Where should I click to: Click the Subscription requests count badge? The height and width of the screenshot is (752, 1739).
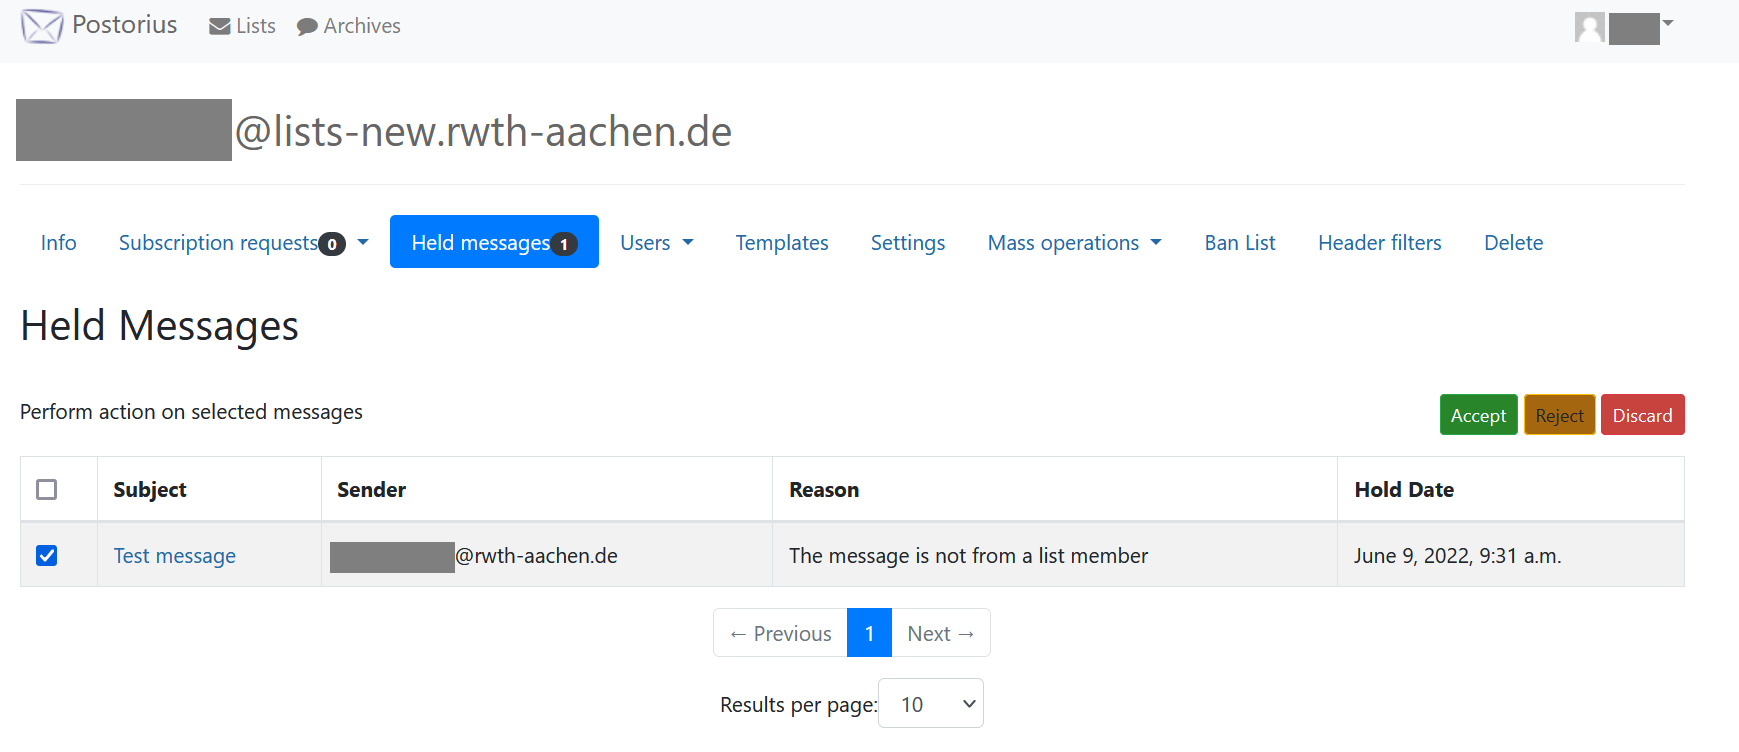click(332, 244)
